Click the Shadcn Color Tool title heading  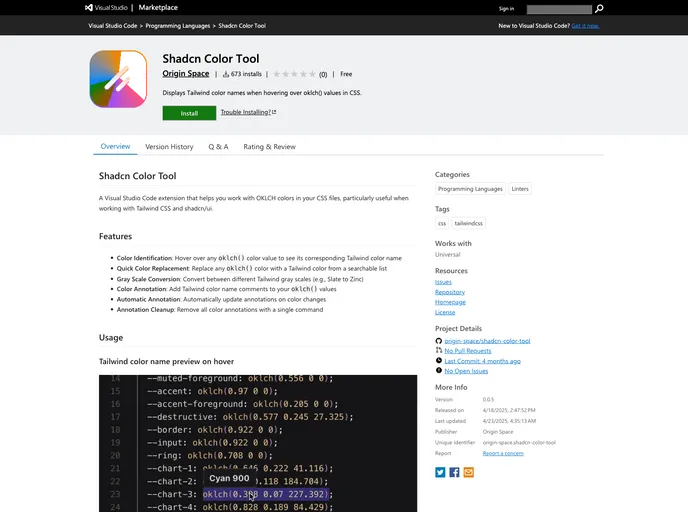pyautogui.click(x=211, y=58)
